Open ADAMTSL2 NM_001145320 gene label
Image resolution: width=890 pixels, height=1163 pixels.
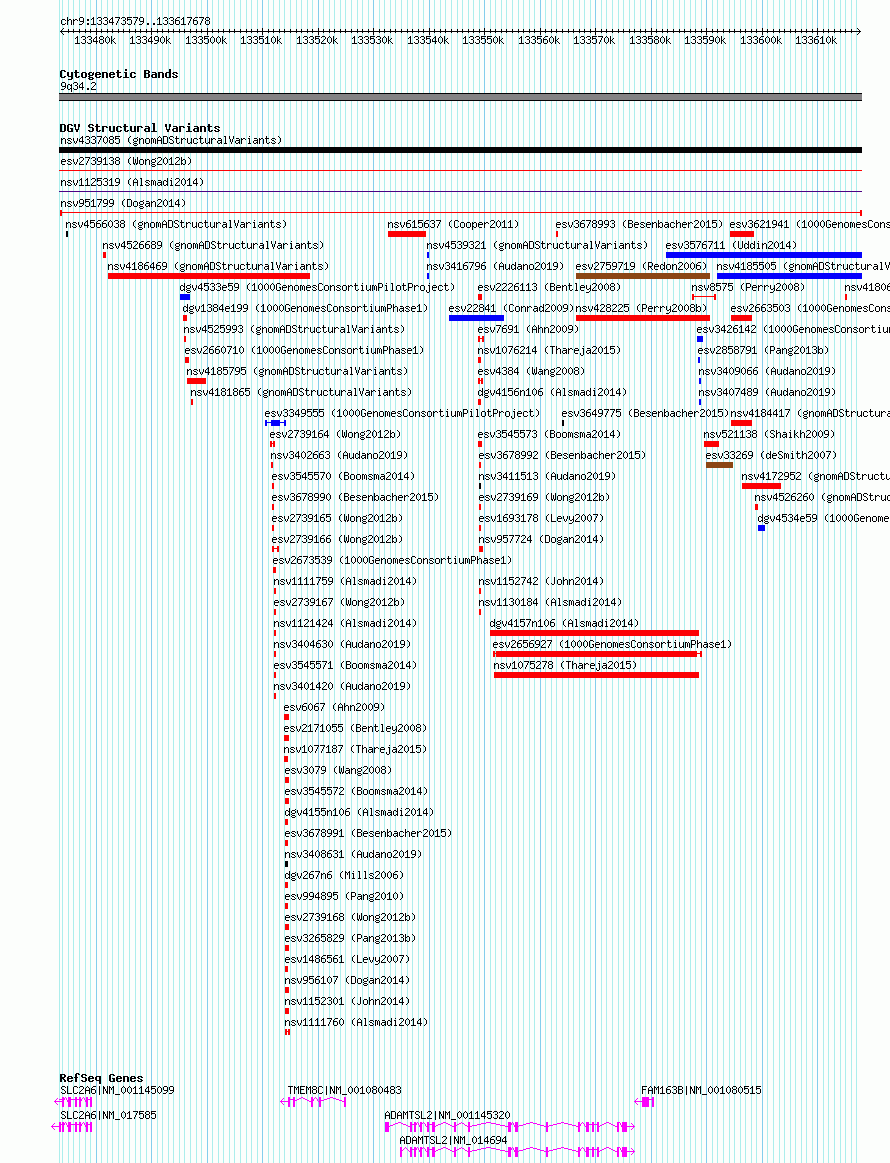pos(447,1116)
